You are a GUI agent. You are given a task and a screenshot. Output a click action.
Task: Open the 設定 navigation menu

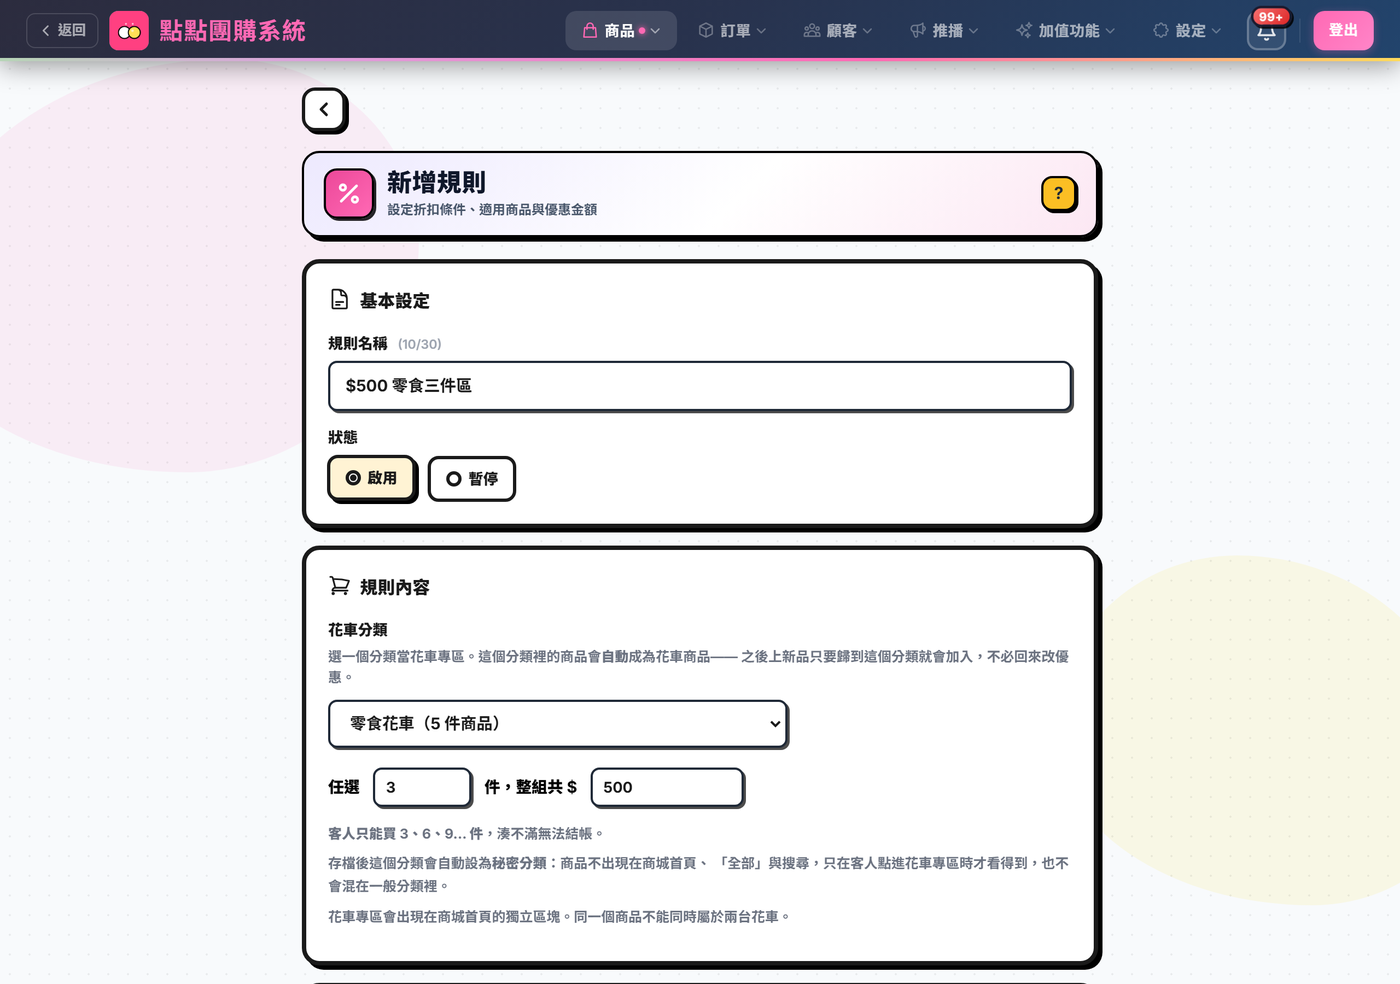click(x=1187, y=31)
